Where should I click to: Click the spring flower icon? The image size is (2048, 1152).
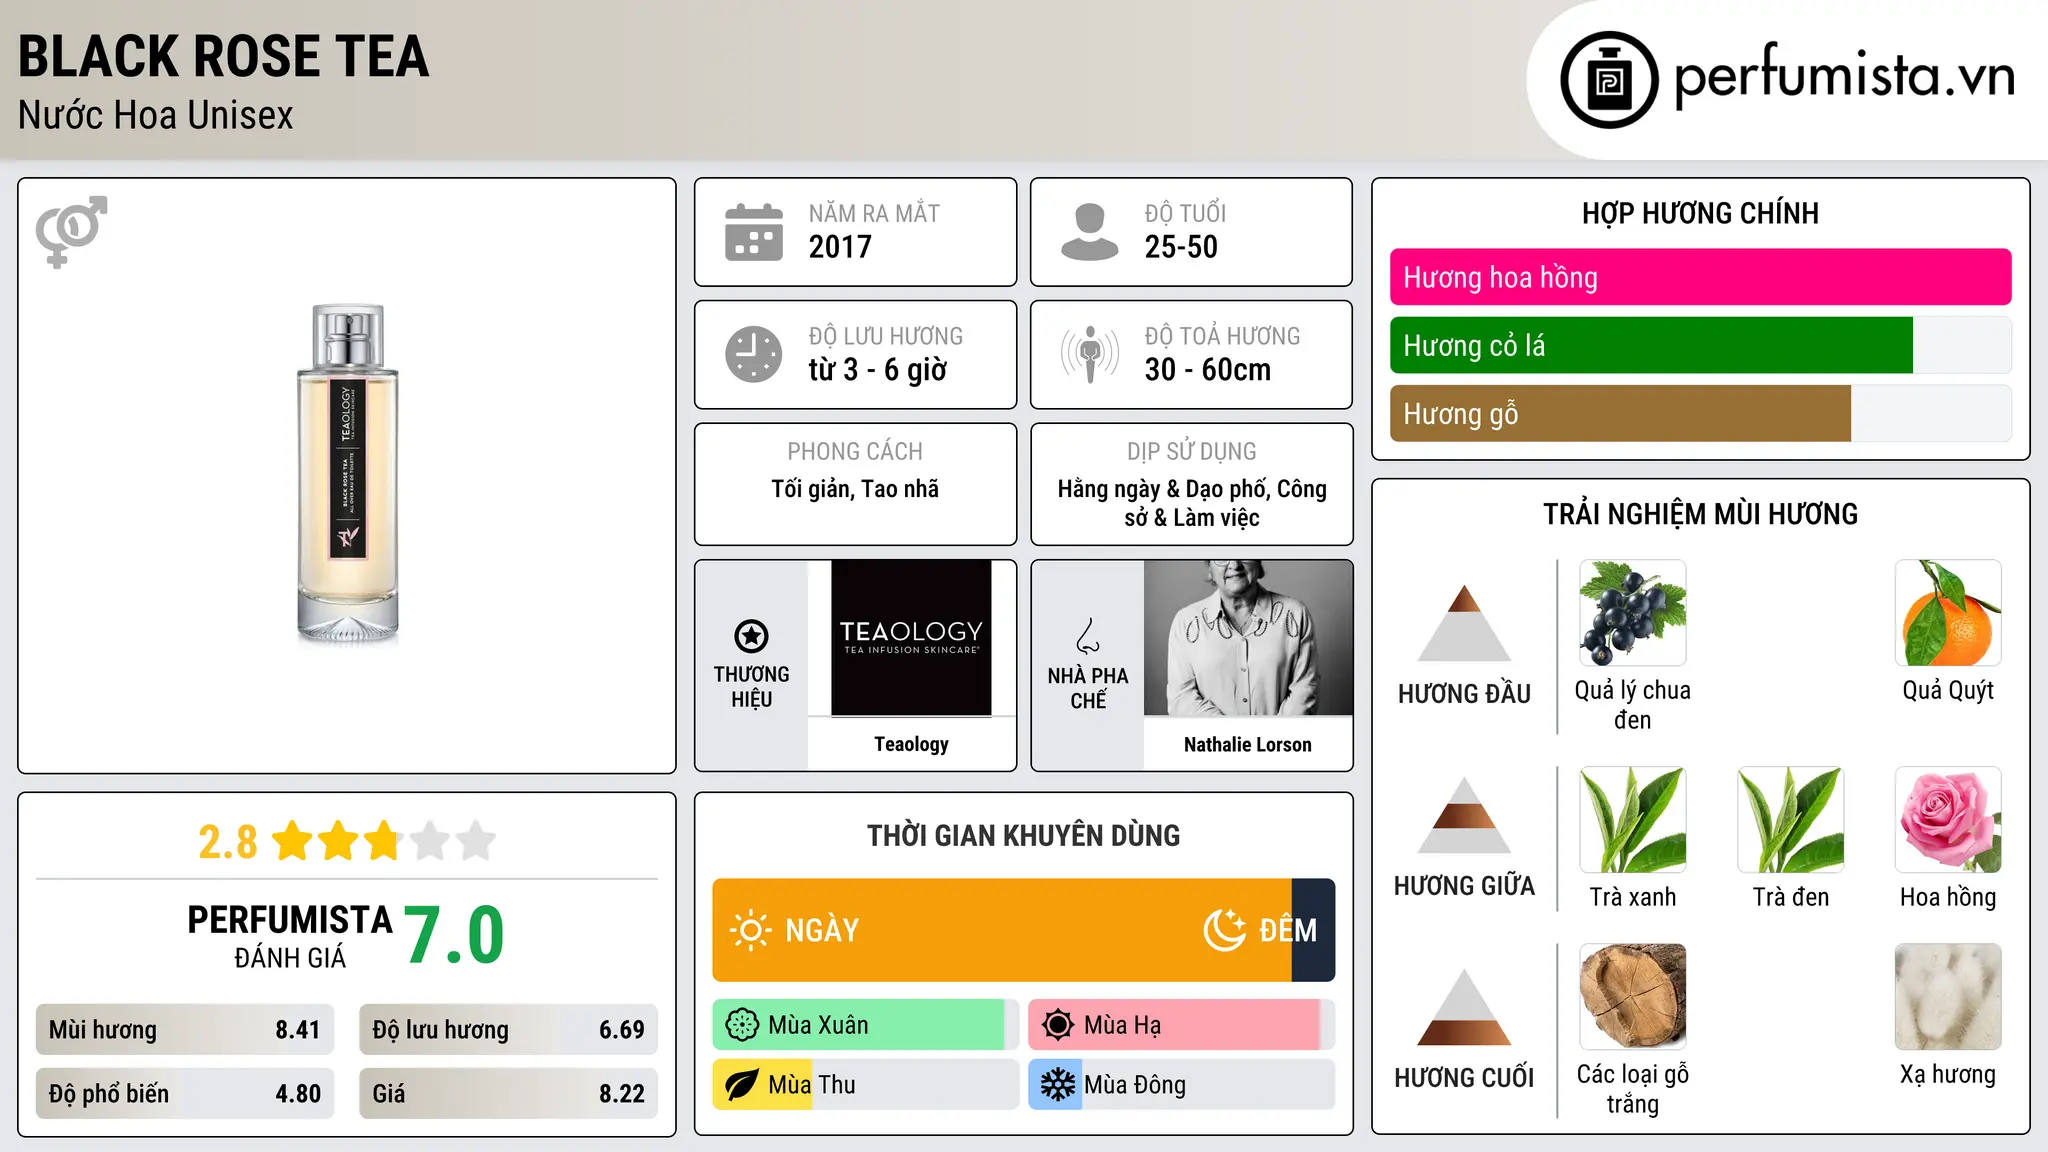(x=742, y=1025)
